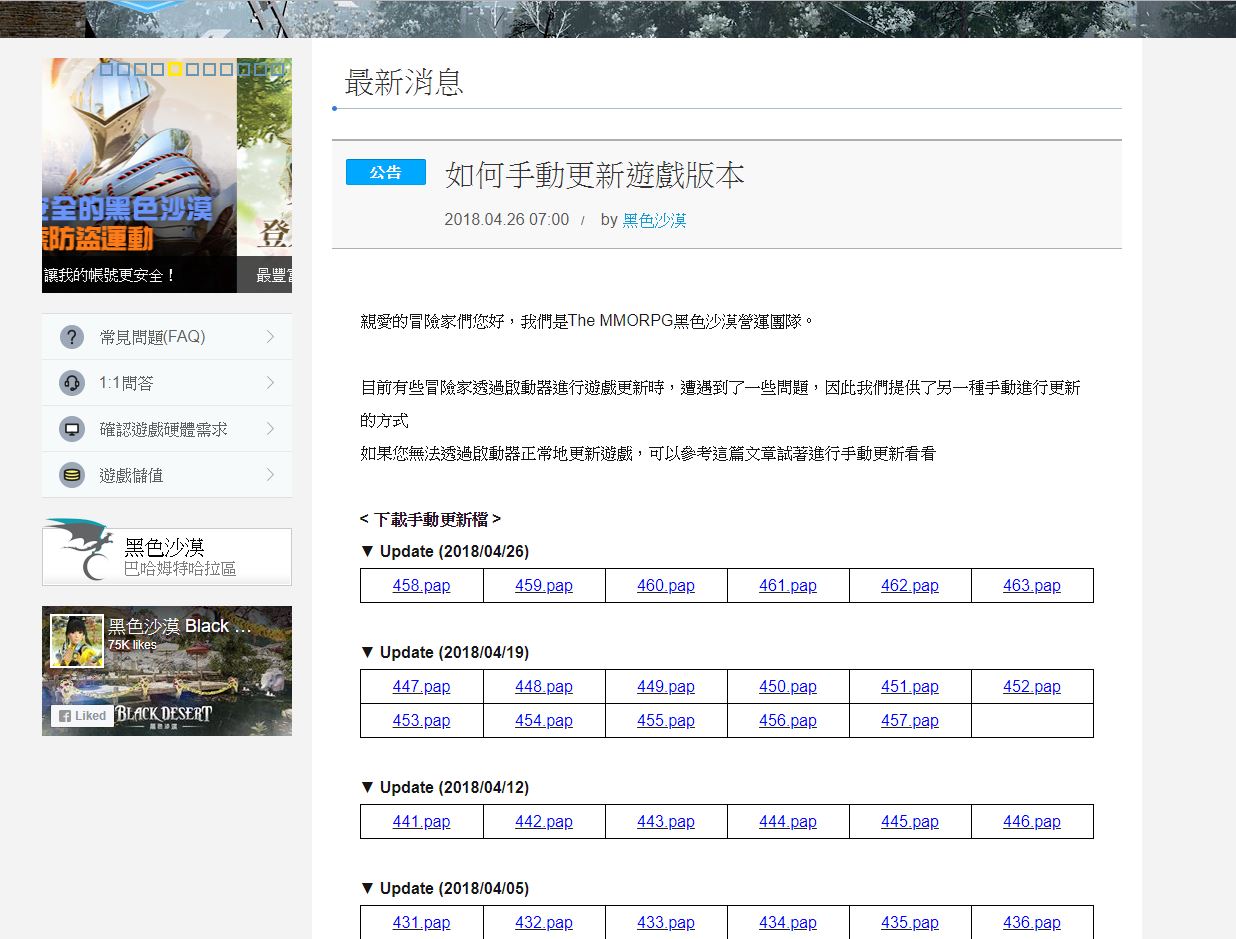The height and width of the screenshot is (939, 1236).
Task: Get the 462.pap patch file
Action: (x=910, y=586)
